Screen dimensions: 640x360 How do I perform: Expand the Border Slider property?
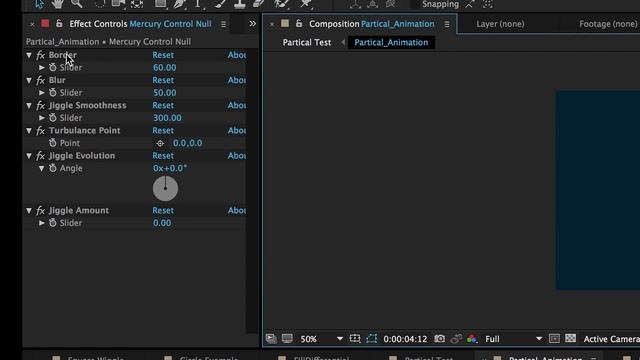[42, 67]
